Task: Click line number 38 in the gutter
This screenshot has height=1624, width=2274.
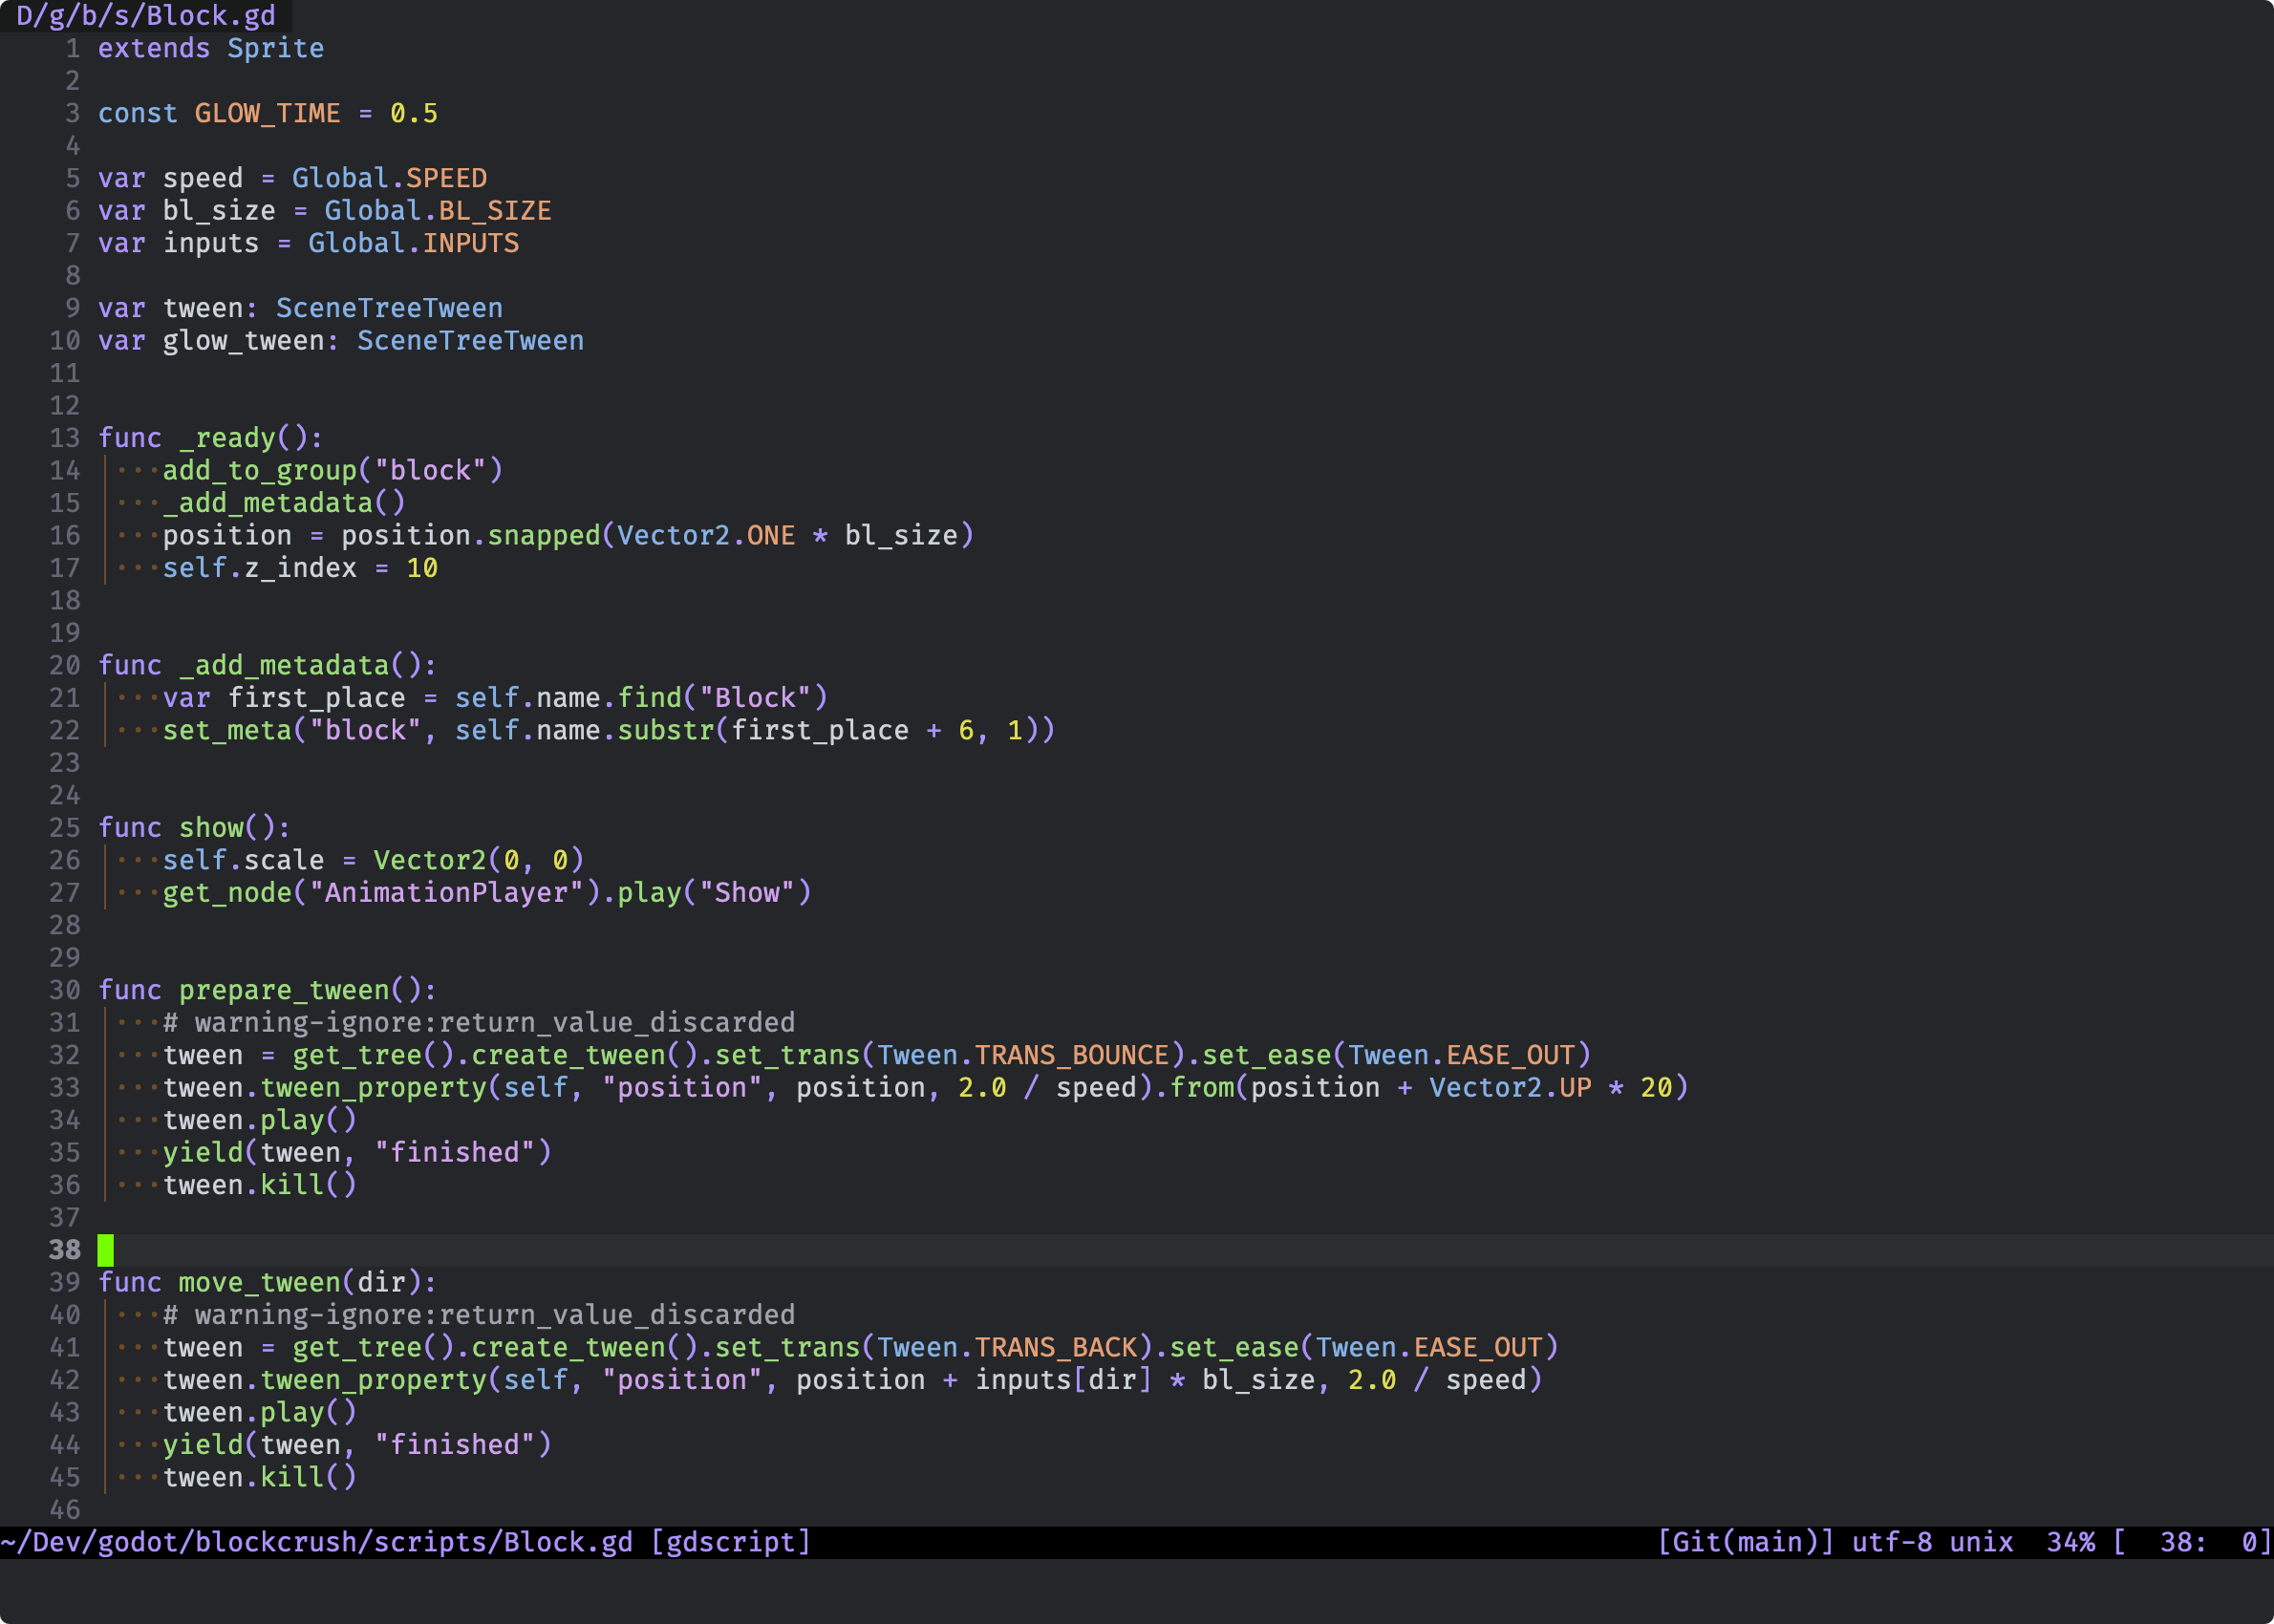Action: coord(65,1250)
